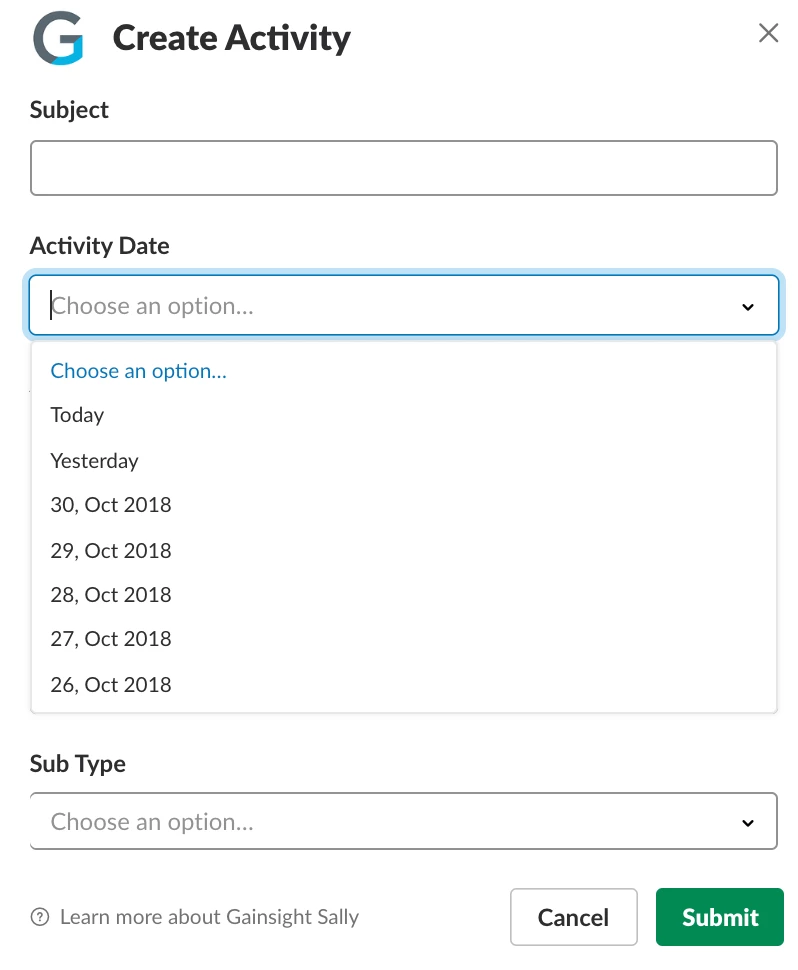
Task: Close the Create Activity dialog
Action: (768, 33)
